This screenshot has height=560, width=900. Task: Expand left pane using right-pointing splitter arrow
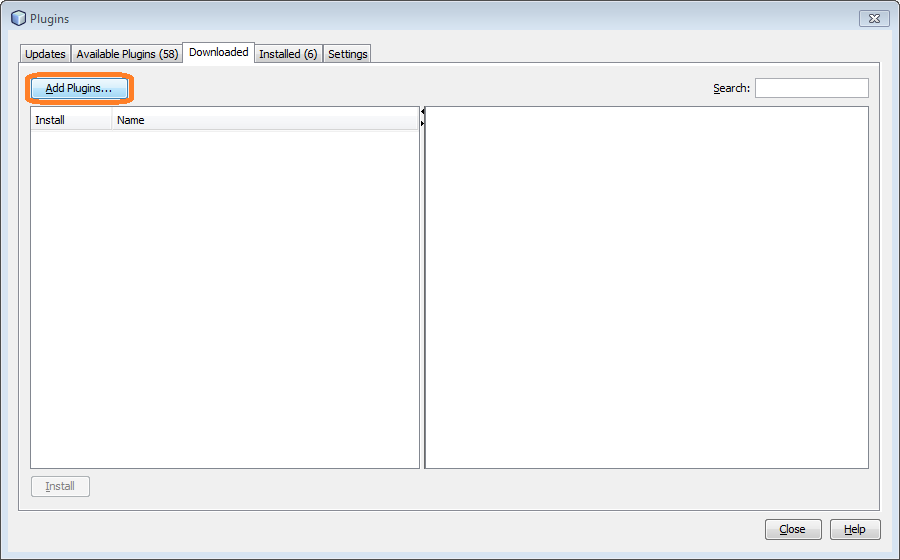point(422,123)
